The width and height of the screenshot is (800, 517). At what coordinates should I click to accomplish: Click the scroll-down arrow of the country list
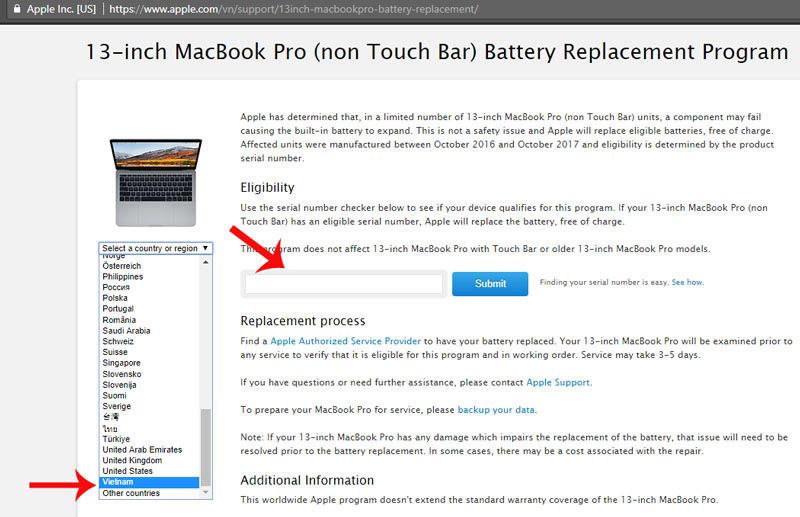click(207, 493)
